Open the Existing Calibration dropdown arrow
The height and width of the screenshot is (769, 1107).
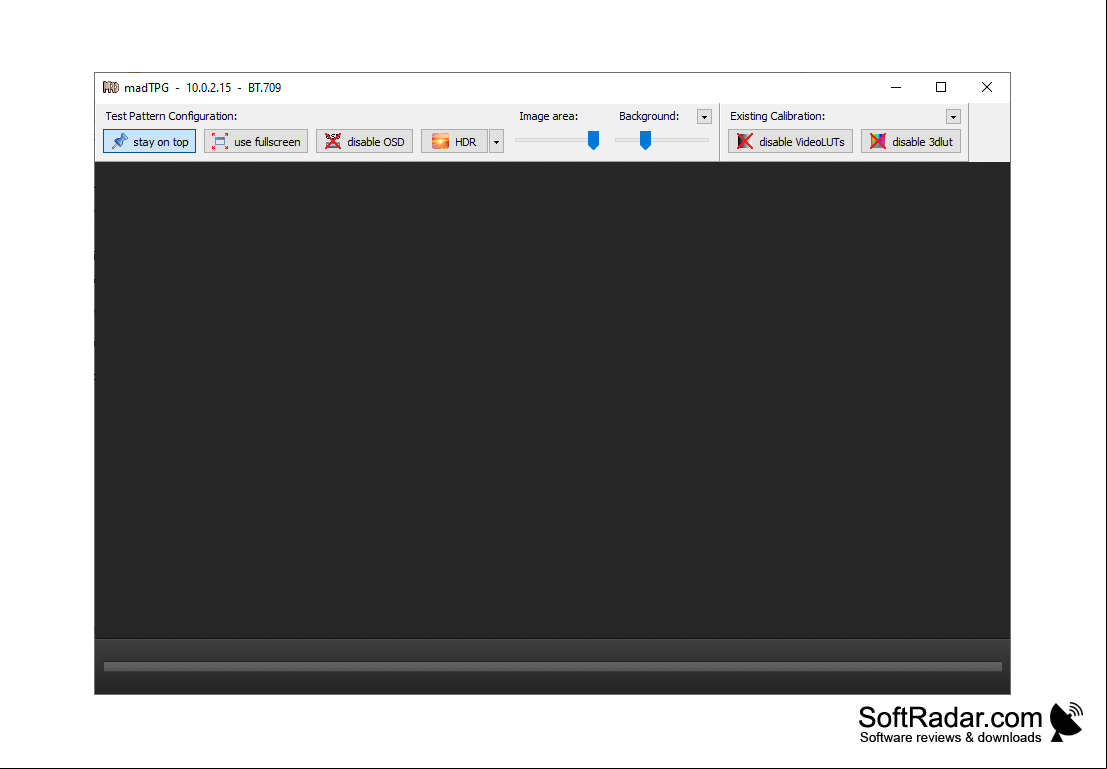click(953, 117)
